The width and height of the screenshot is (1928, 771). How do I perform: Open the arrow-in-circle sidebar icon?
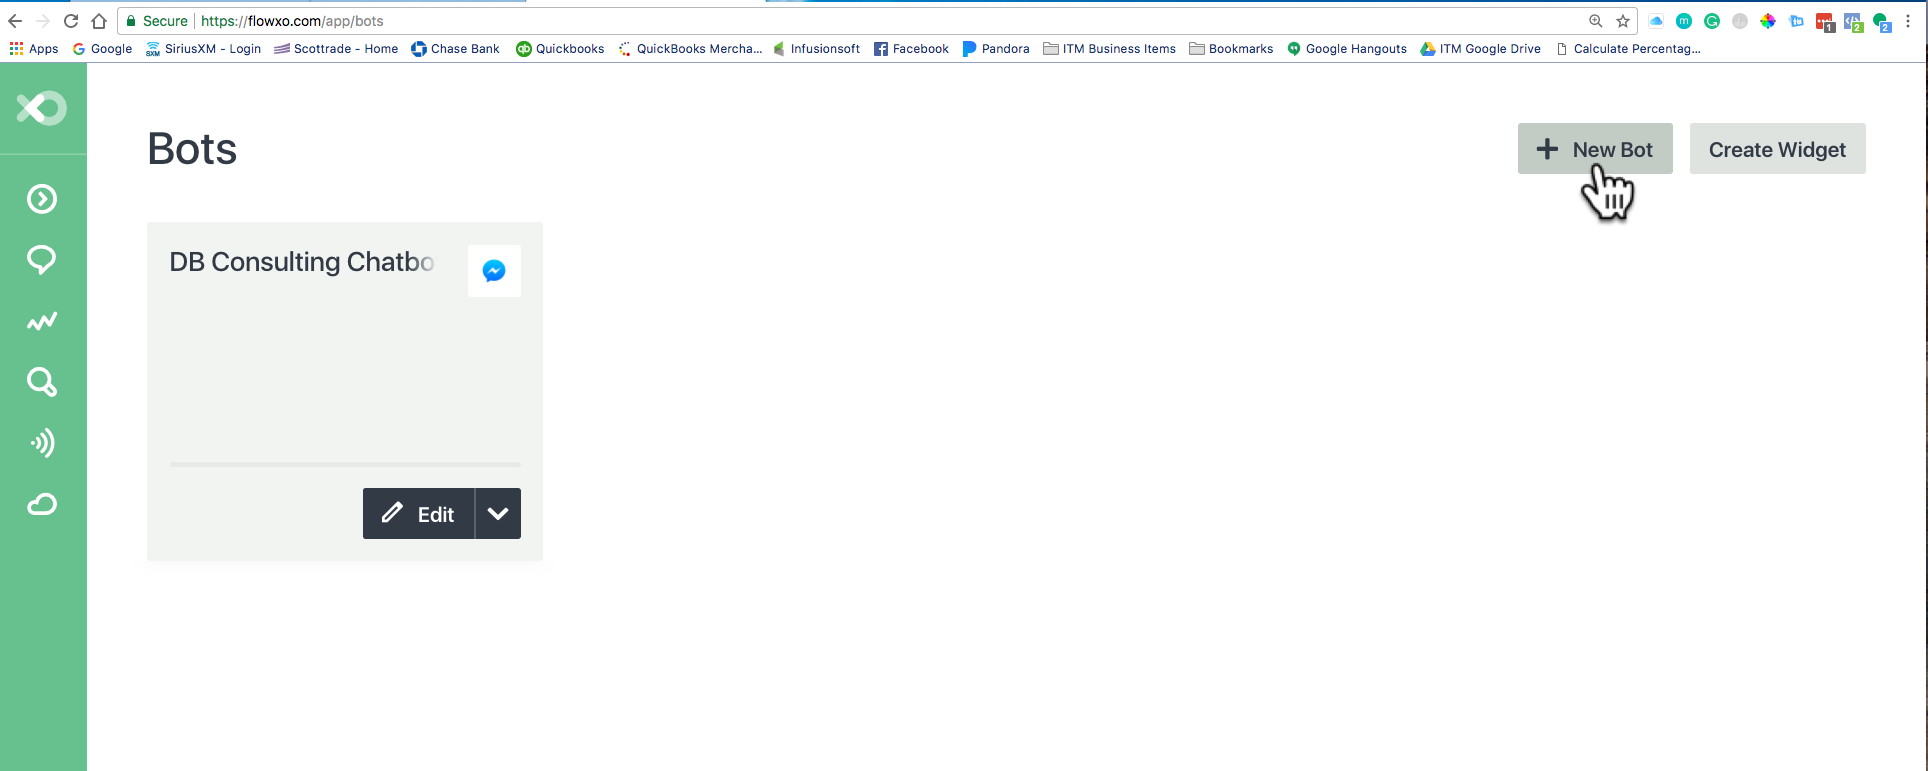click(42, 199)
